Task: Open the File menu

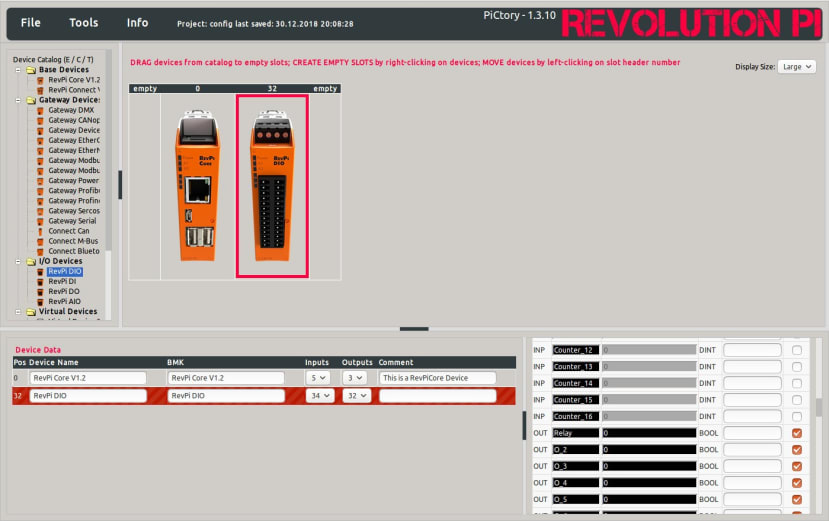Action: [x=30, y=23]
